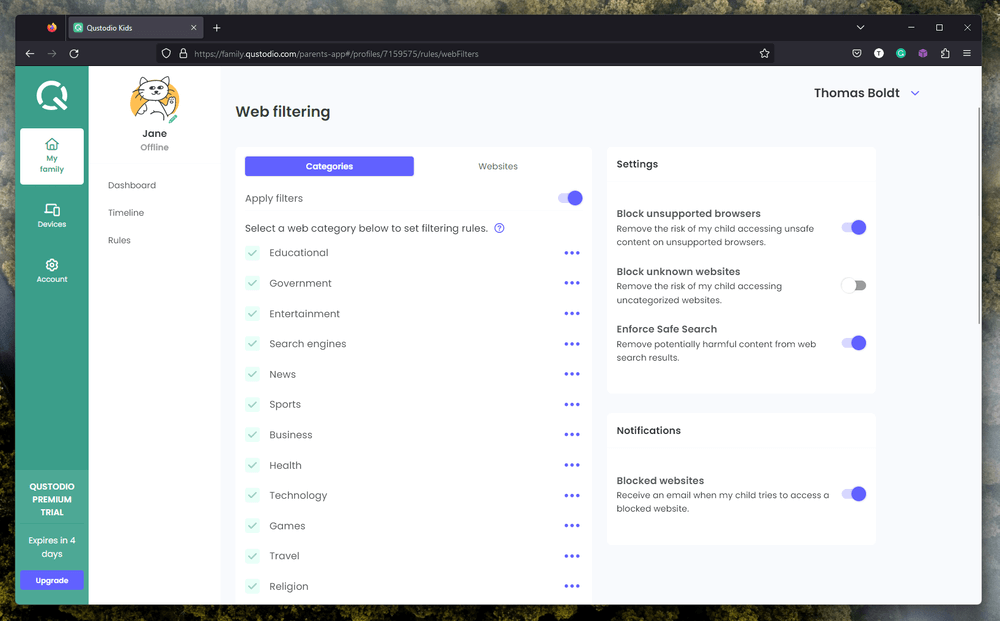Click the padlock site info icon
1000x621 pixels.
click(183, 54)
